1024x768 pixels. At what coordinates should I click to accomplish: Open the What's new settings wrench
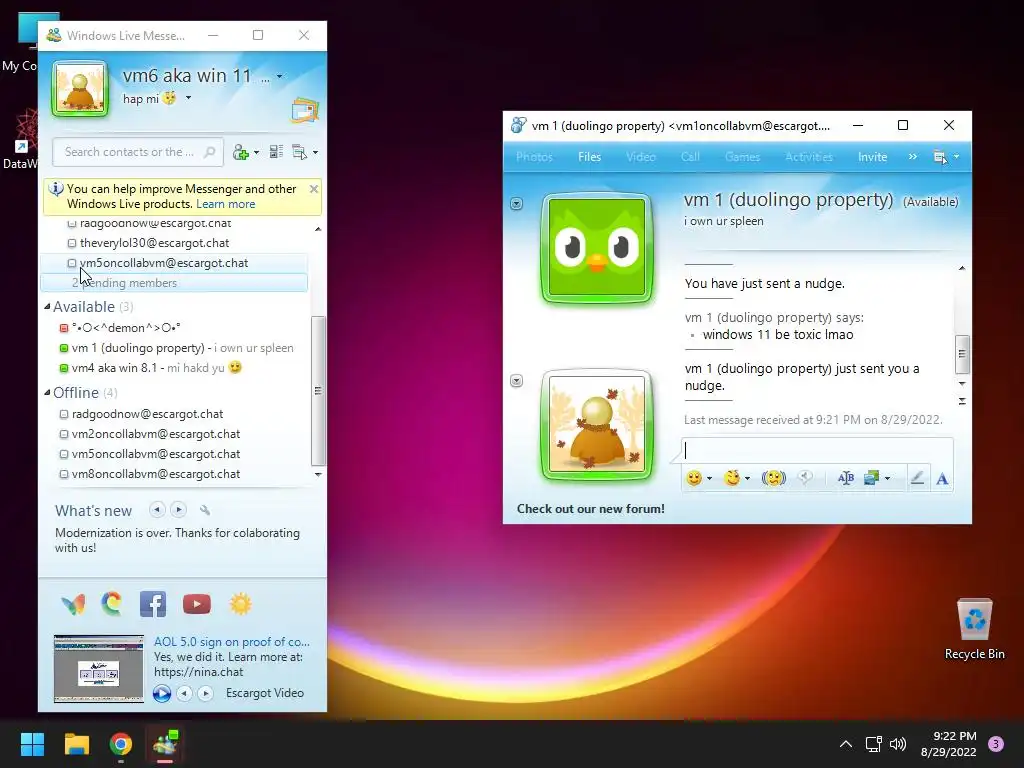205,510
